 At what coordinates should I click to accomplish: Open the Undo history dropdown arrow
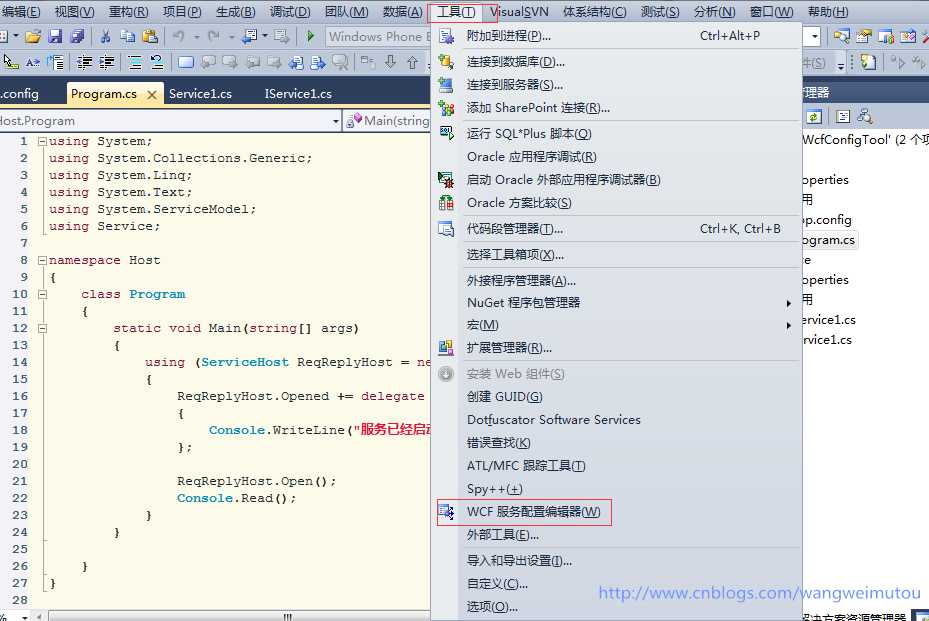tap(197, 37)
